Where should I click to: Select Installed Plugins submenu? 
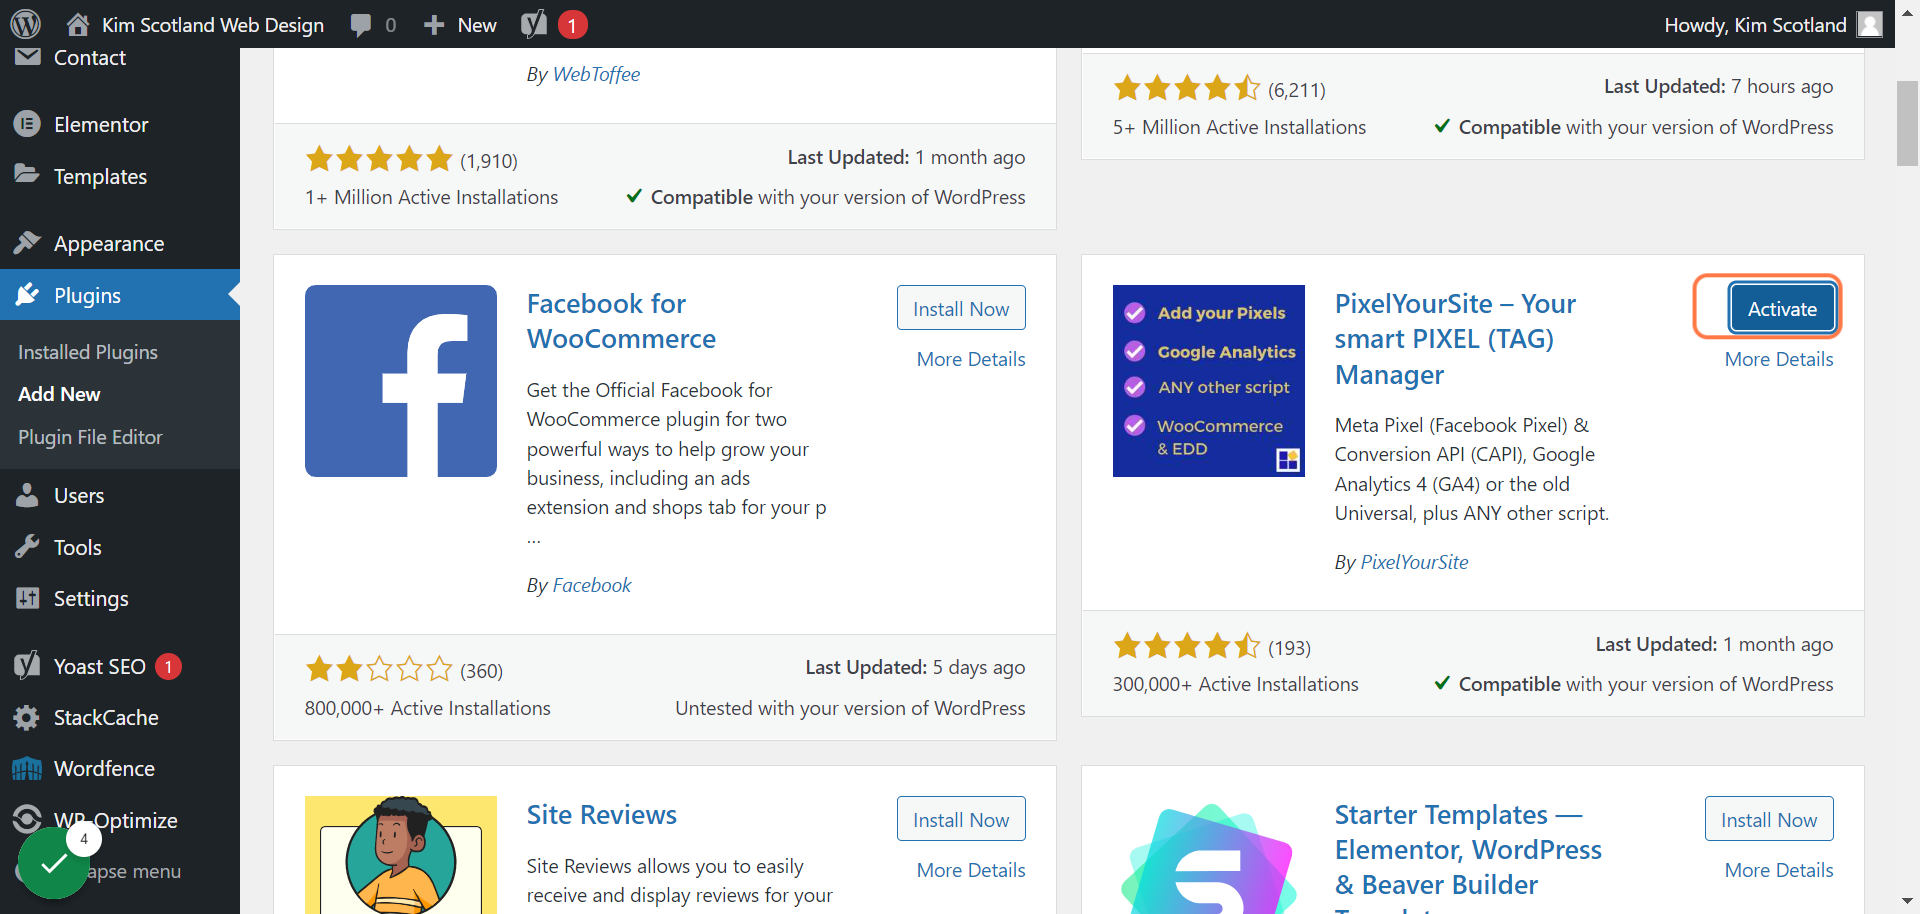coord(88,352)
